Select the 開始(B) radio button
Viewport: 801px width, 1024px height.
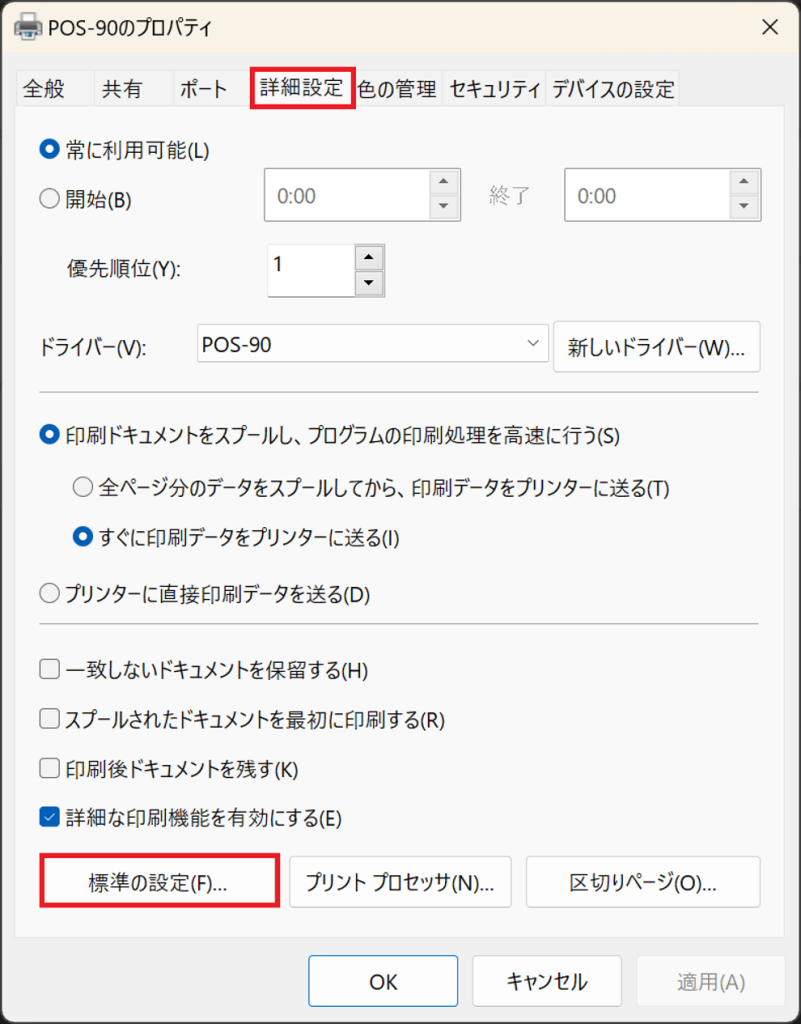(50, 198)
